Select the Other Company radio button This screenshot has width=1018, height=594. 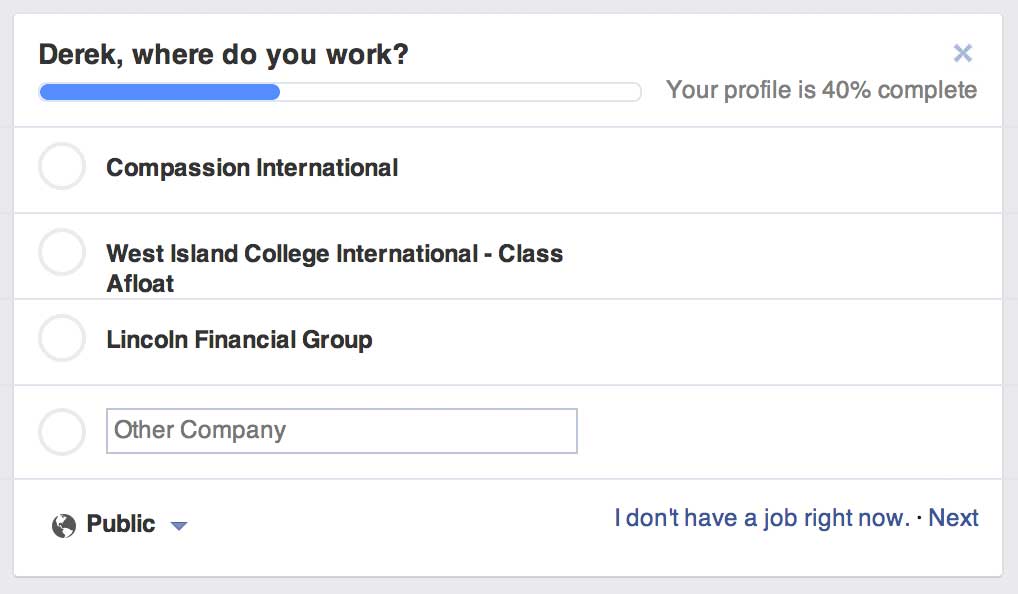point(62,431)
